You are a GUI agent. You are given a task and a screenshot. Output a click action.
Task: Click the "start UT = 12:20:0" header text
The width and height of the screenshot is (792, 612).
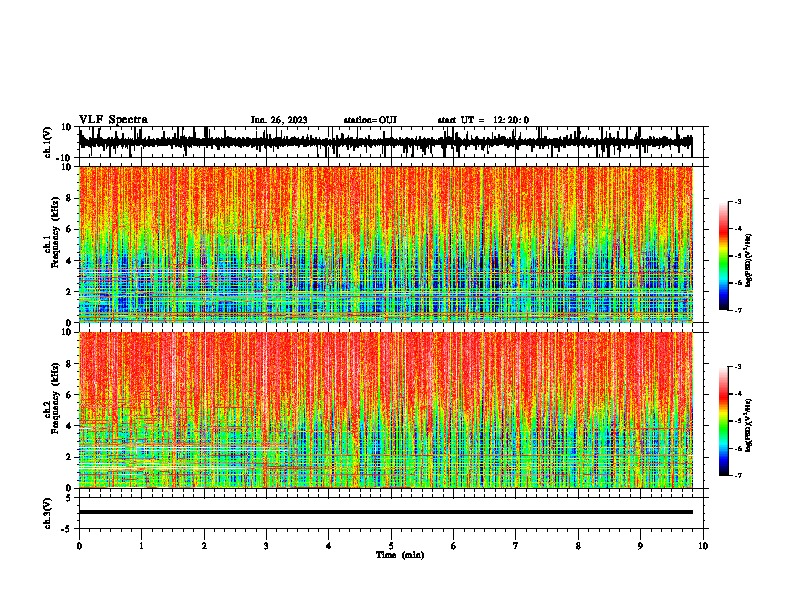(x=483, y=120)
